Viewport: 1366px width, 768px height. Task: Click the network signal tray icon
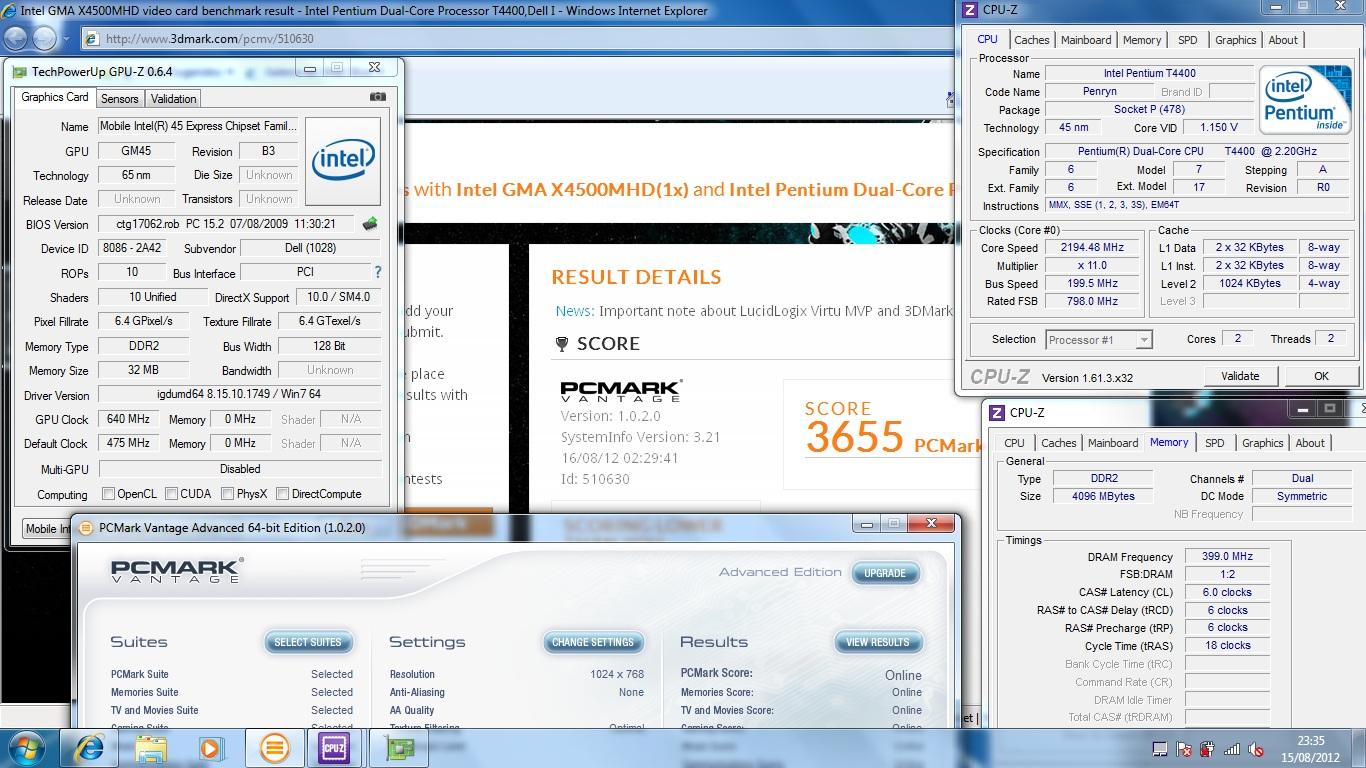[x=1232, y=749]
